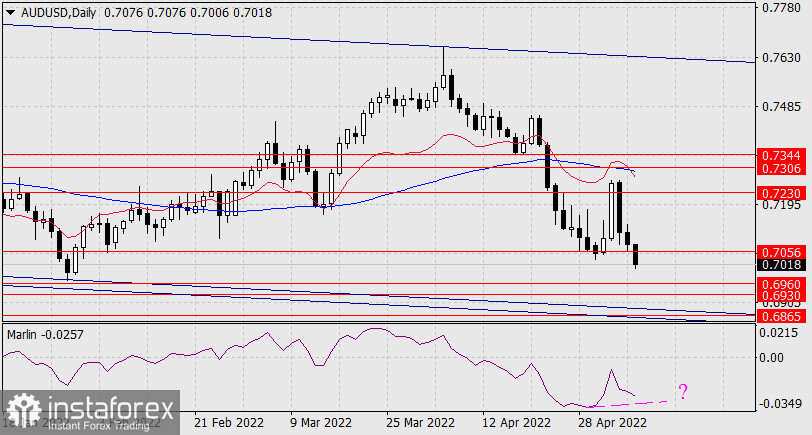Click the red 0.7306 price level label
Screen dimensions: 812x435
pyautogui.click(x=781, y=168)
